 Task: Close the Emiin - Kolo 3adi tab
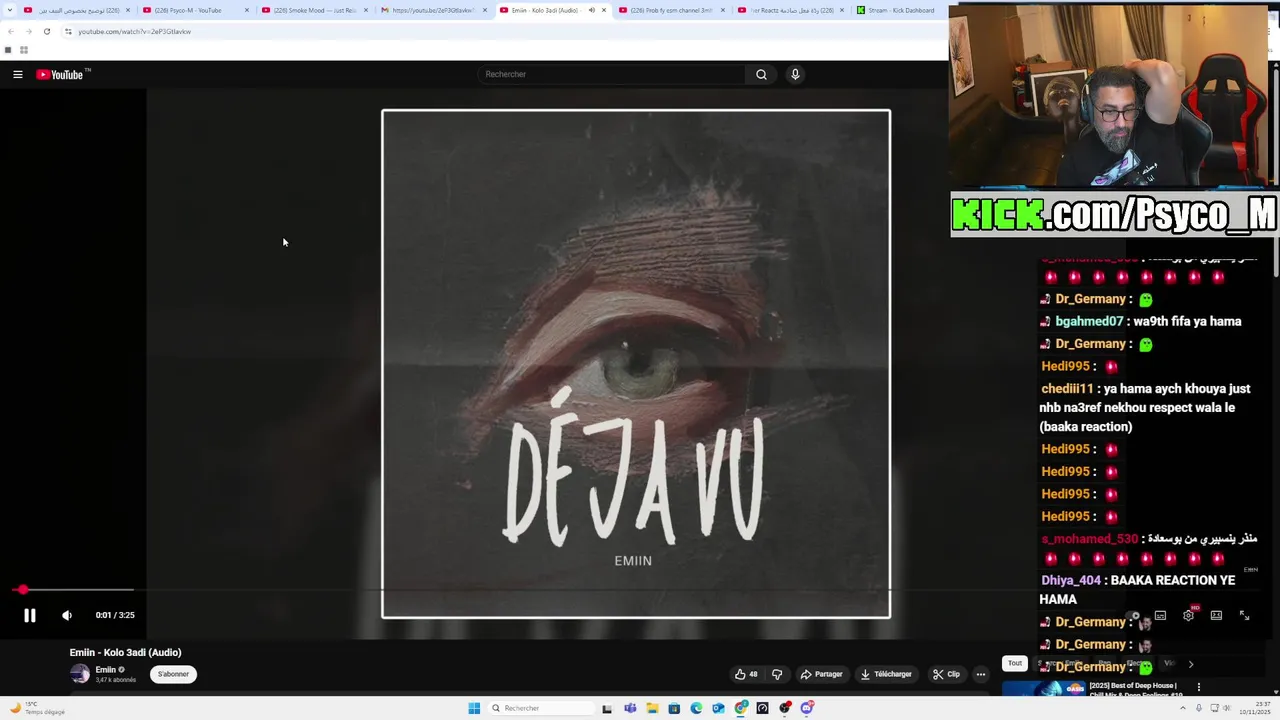coord(603,10)
